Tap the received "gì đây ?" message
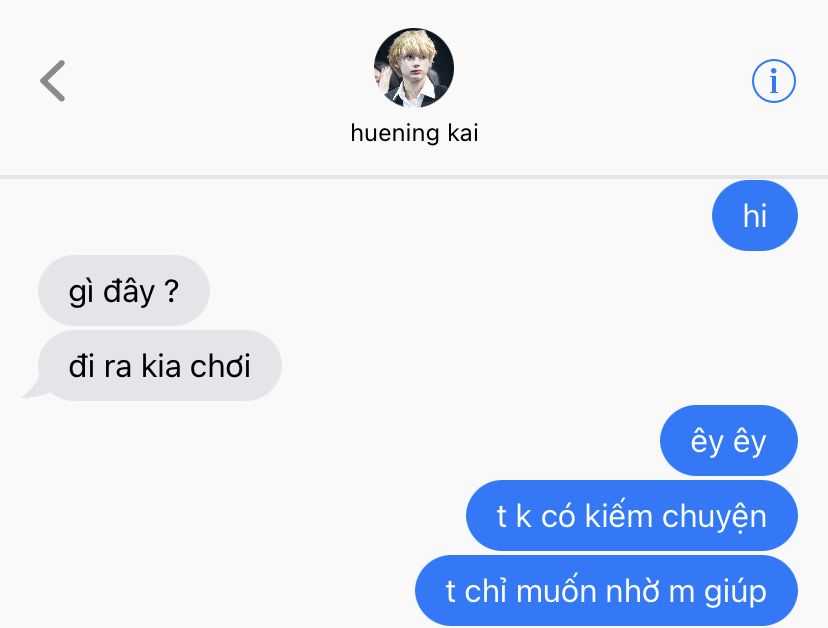Image resolution: width=828 pixels, height=628 pixels. point(124,290)
